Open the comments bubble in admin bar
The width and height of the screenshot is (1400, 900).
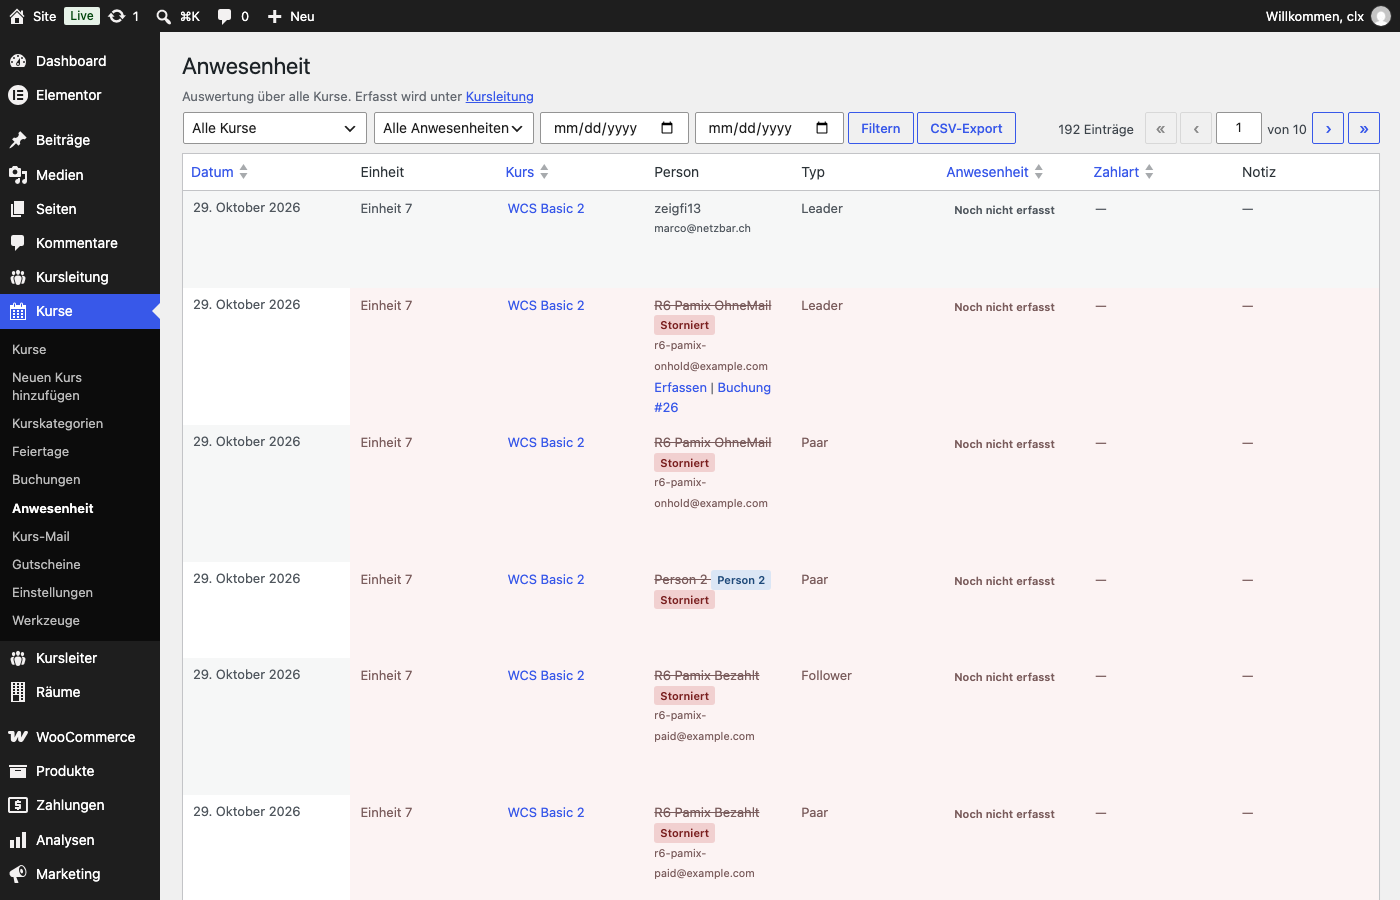225,16
